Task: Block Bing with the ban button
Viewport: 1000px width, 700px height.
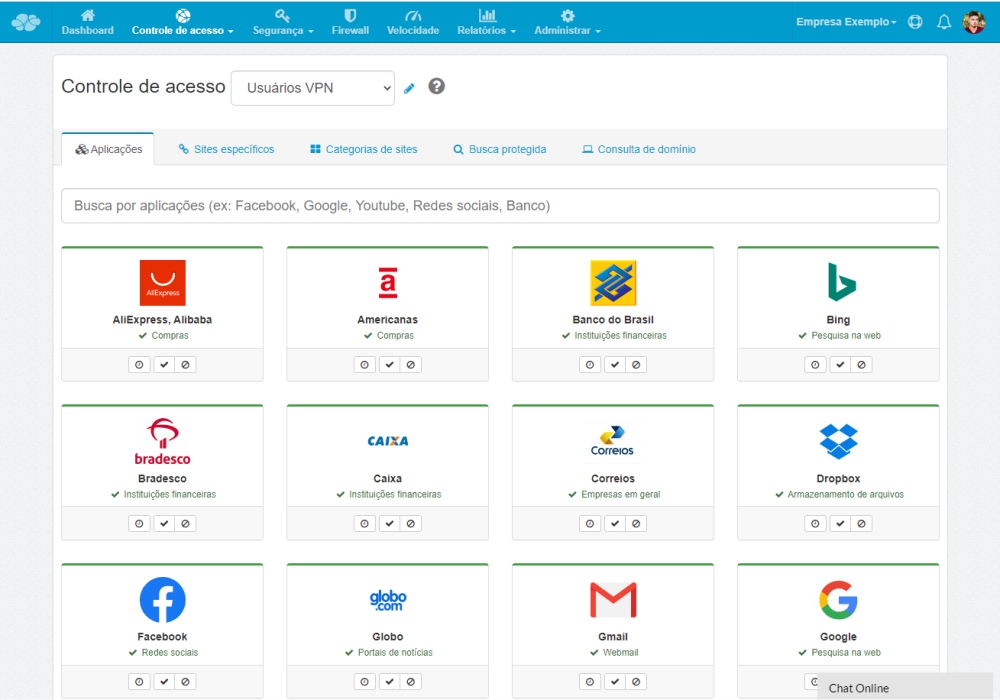Action: coord(862,365)
